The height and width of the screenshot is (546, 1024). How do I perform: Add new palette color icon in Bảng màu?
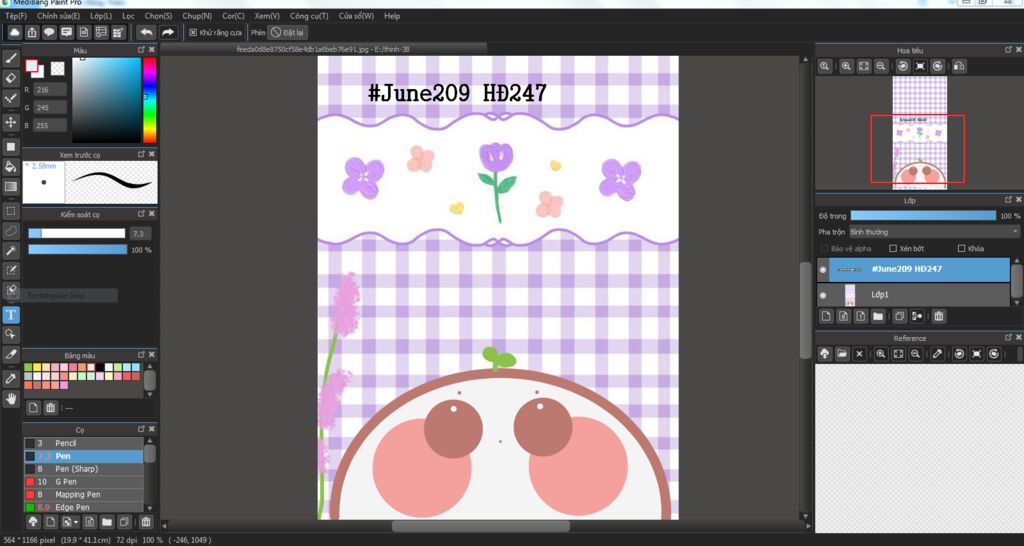[33, 408]
